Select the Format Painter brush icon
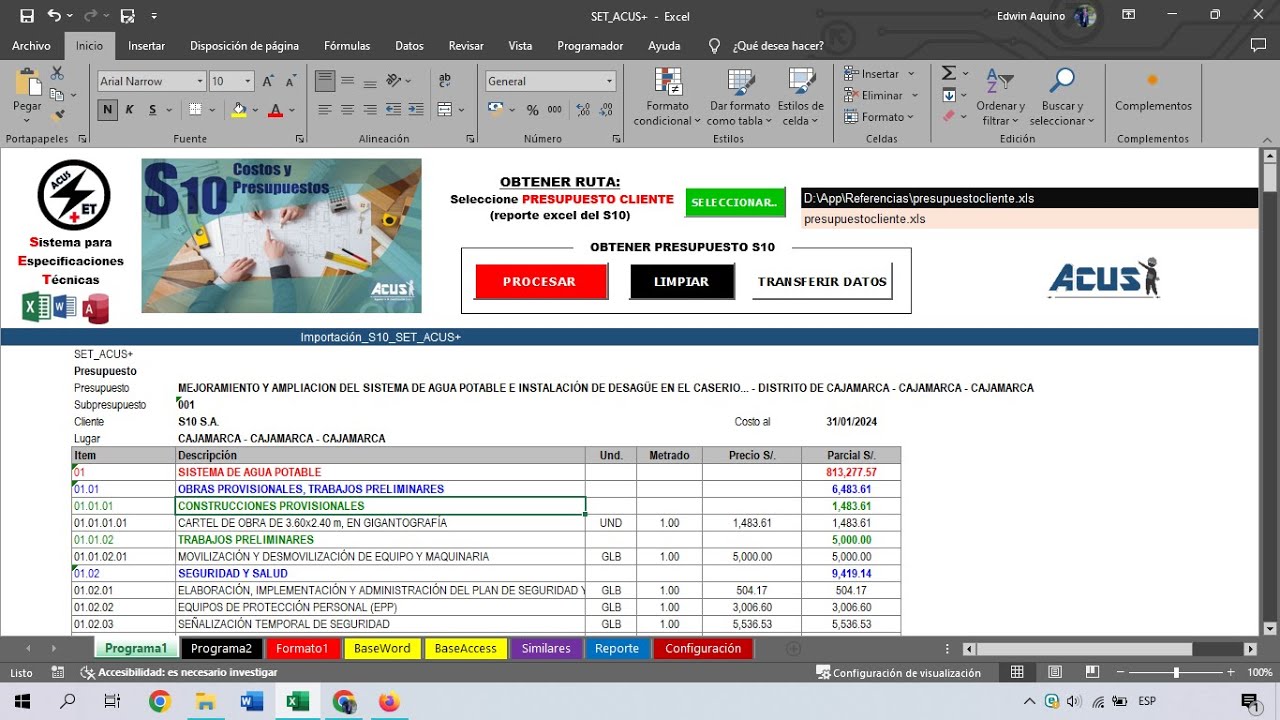Image resolution: width=1280 pixels, height=720 pixels. [x=57, y=116]
